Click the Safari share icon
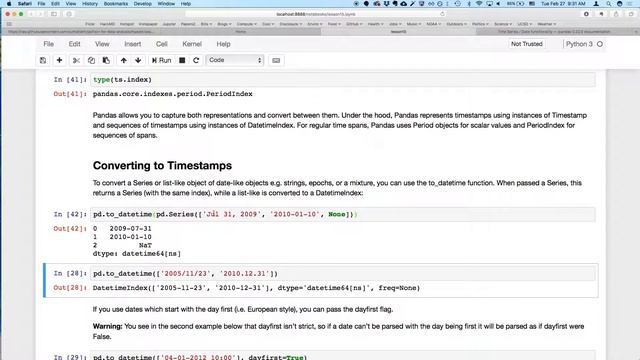The image size is (640, 360). point(616,14)
